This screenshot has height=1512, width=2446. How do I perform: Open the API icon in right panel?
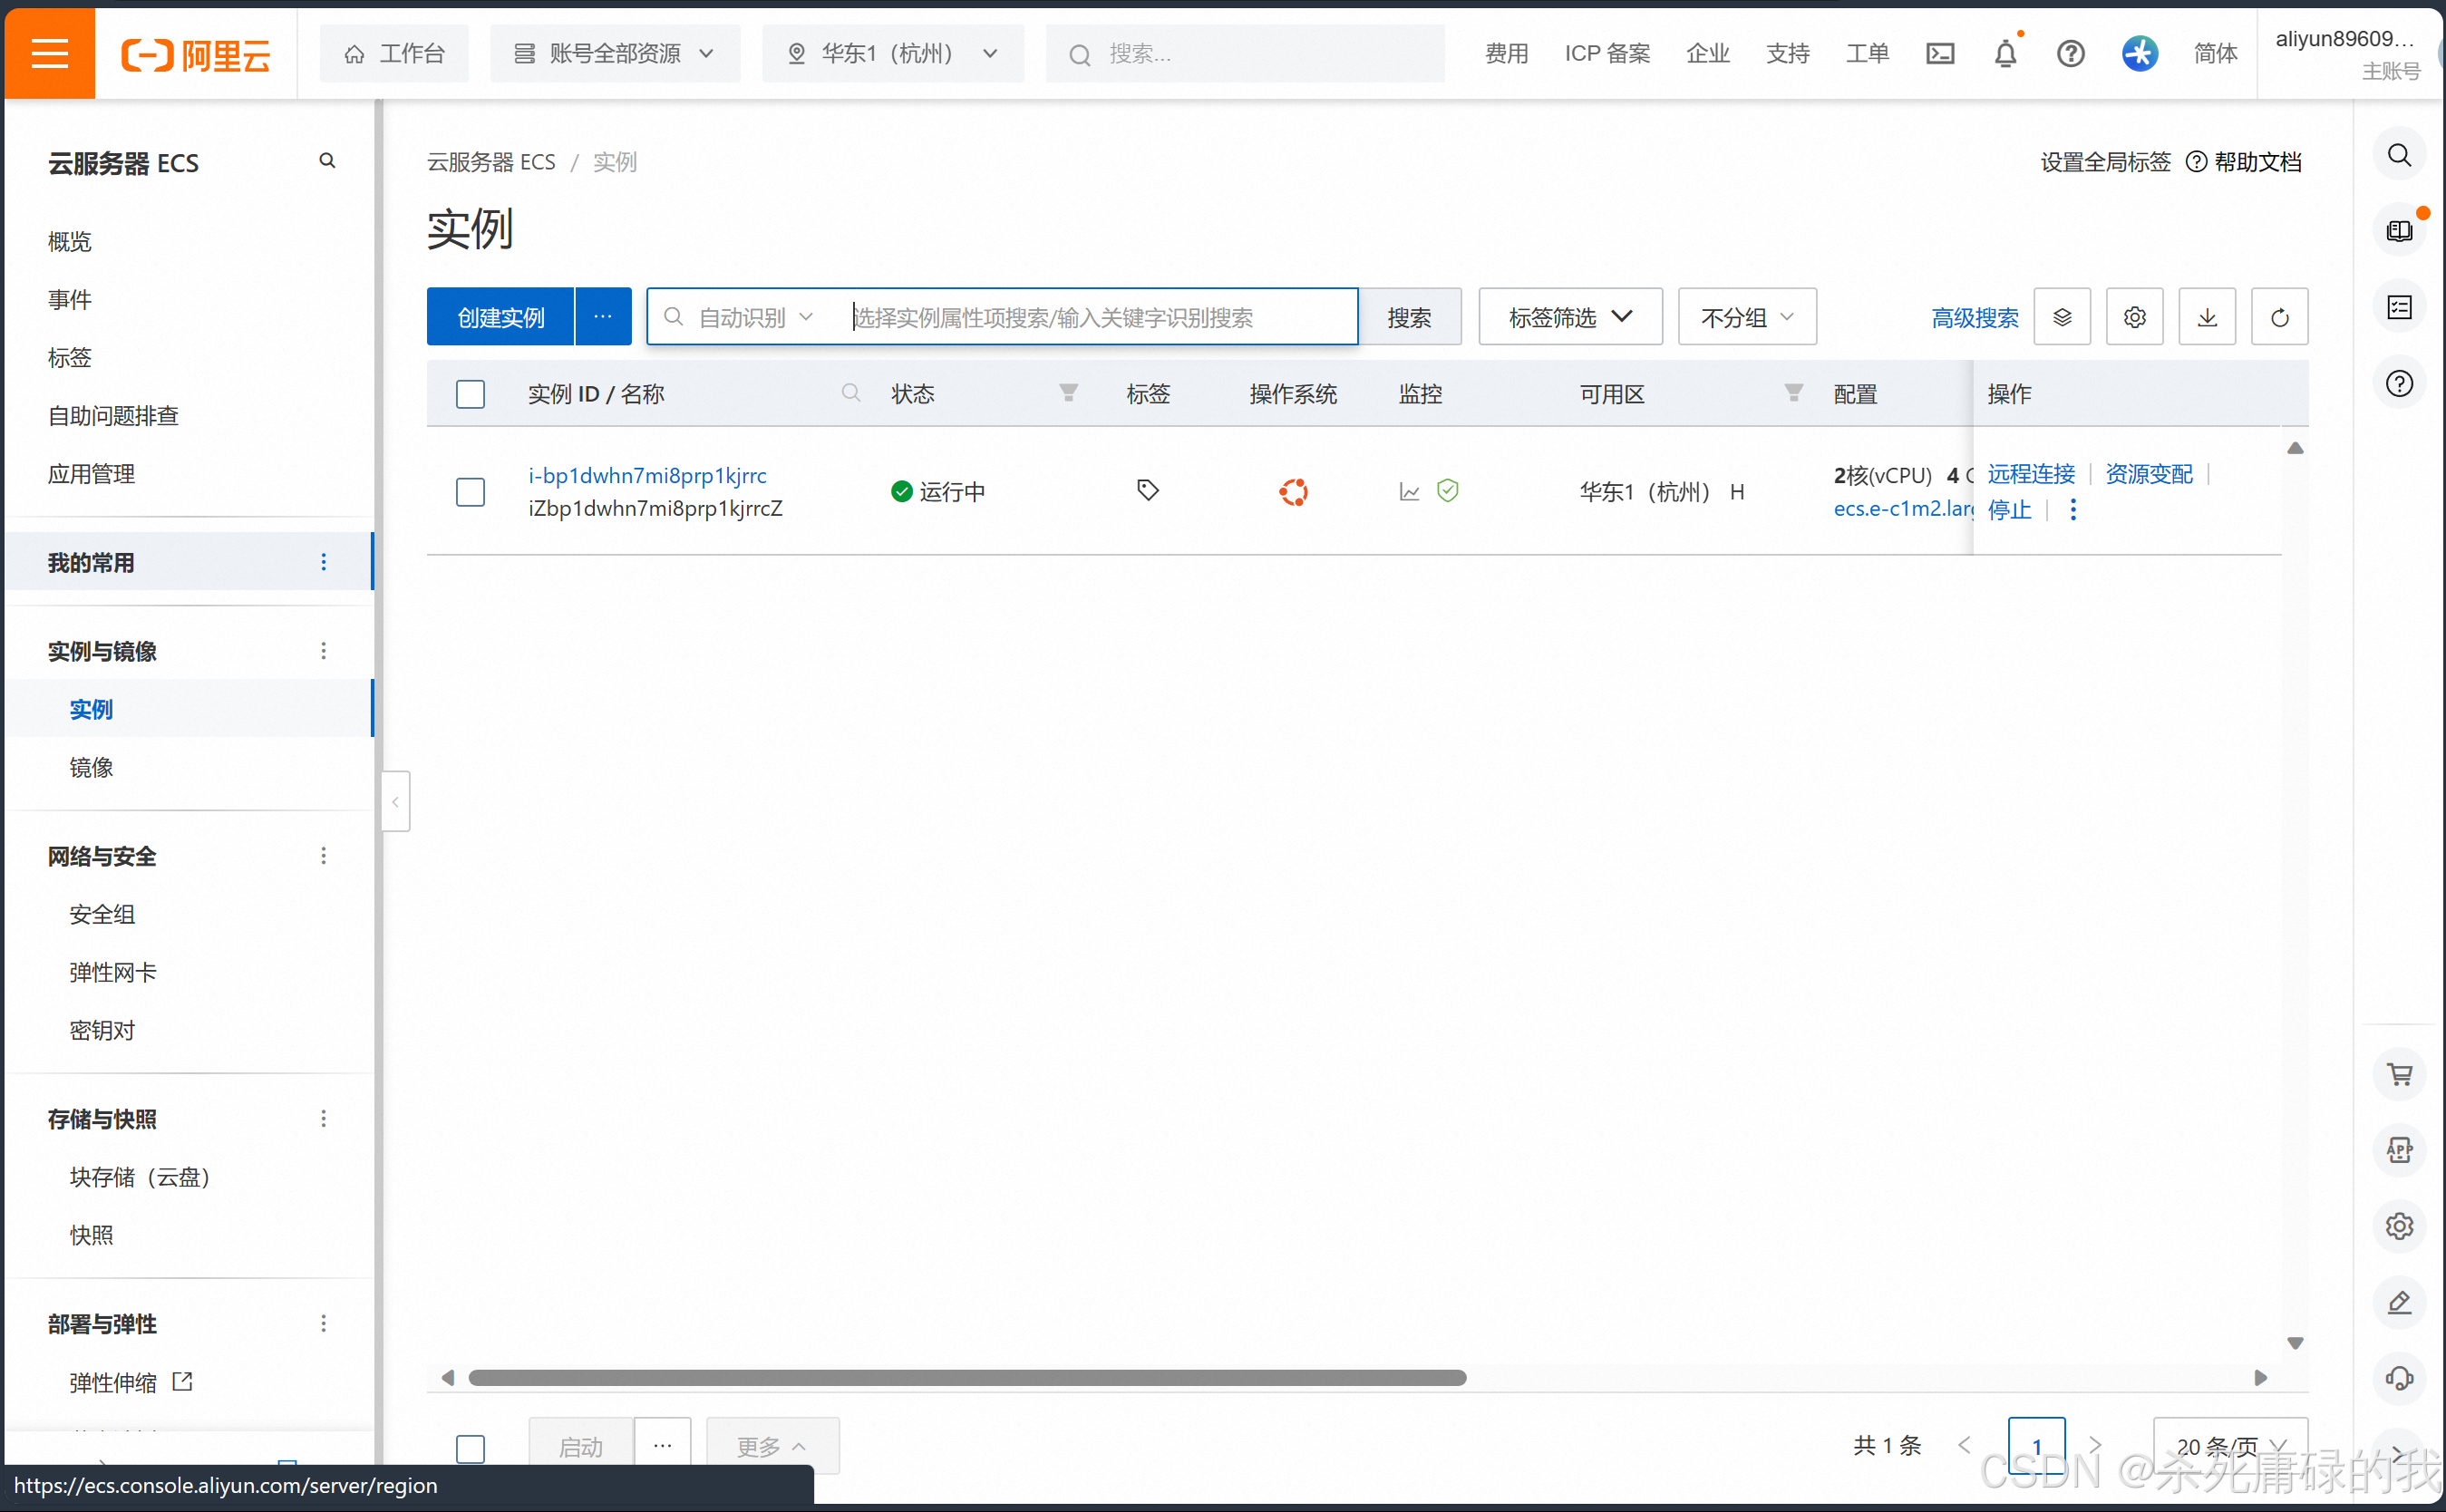click(x=2399, y=1151)
